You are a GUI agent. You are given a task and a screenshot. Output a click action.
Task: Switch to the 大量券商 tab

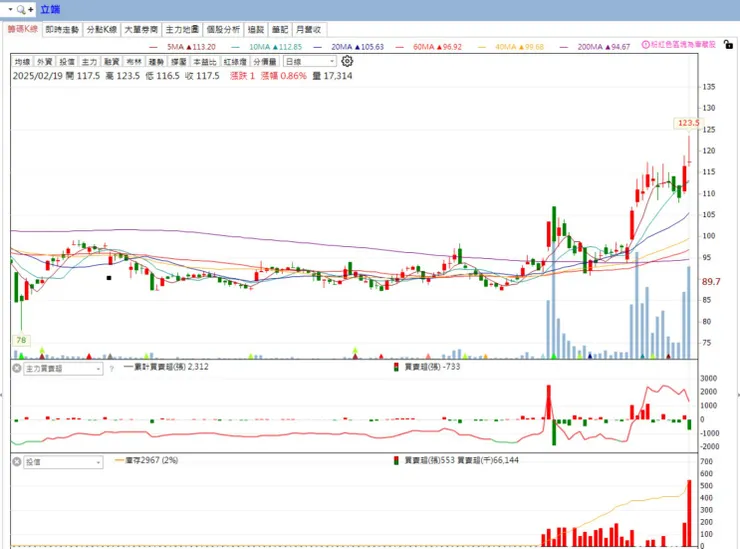click(x=141, y=30)
